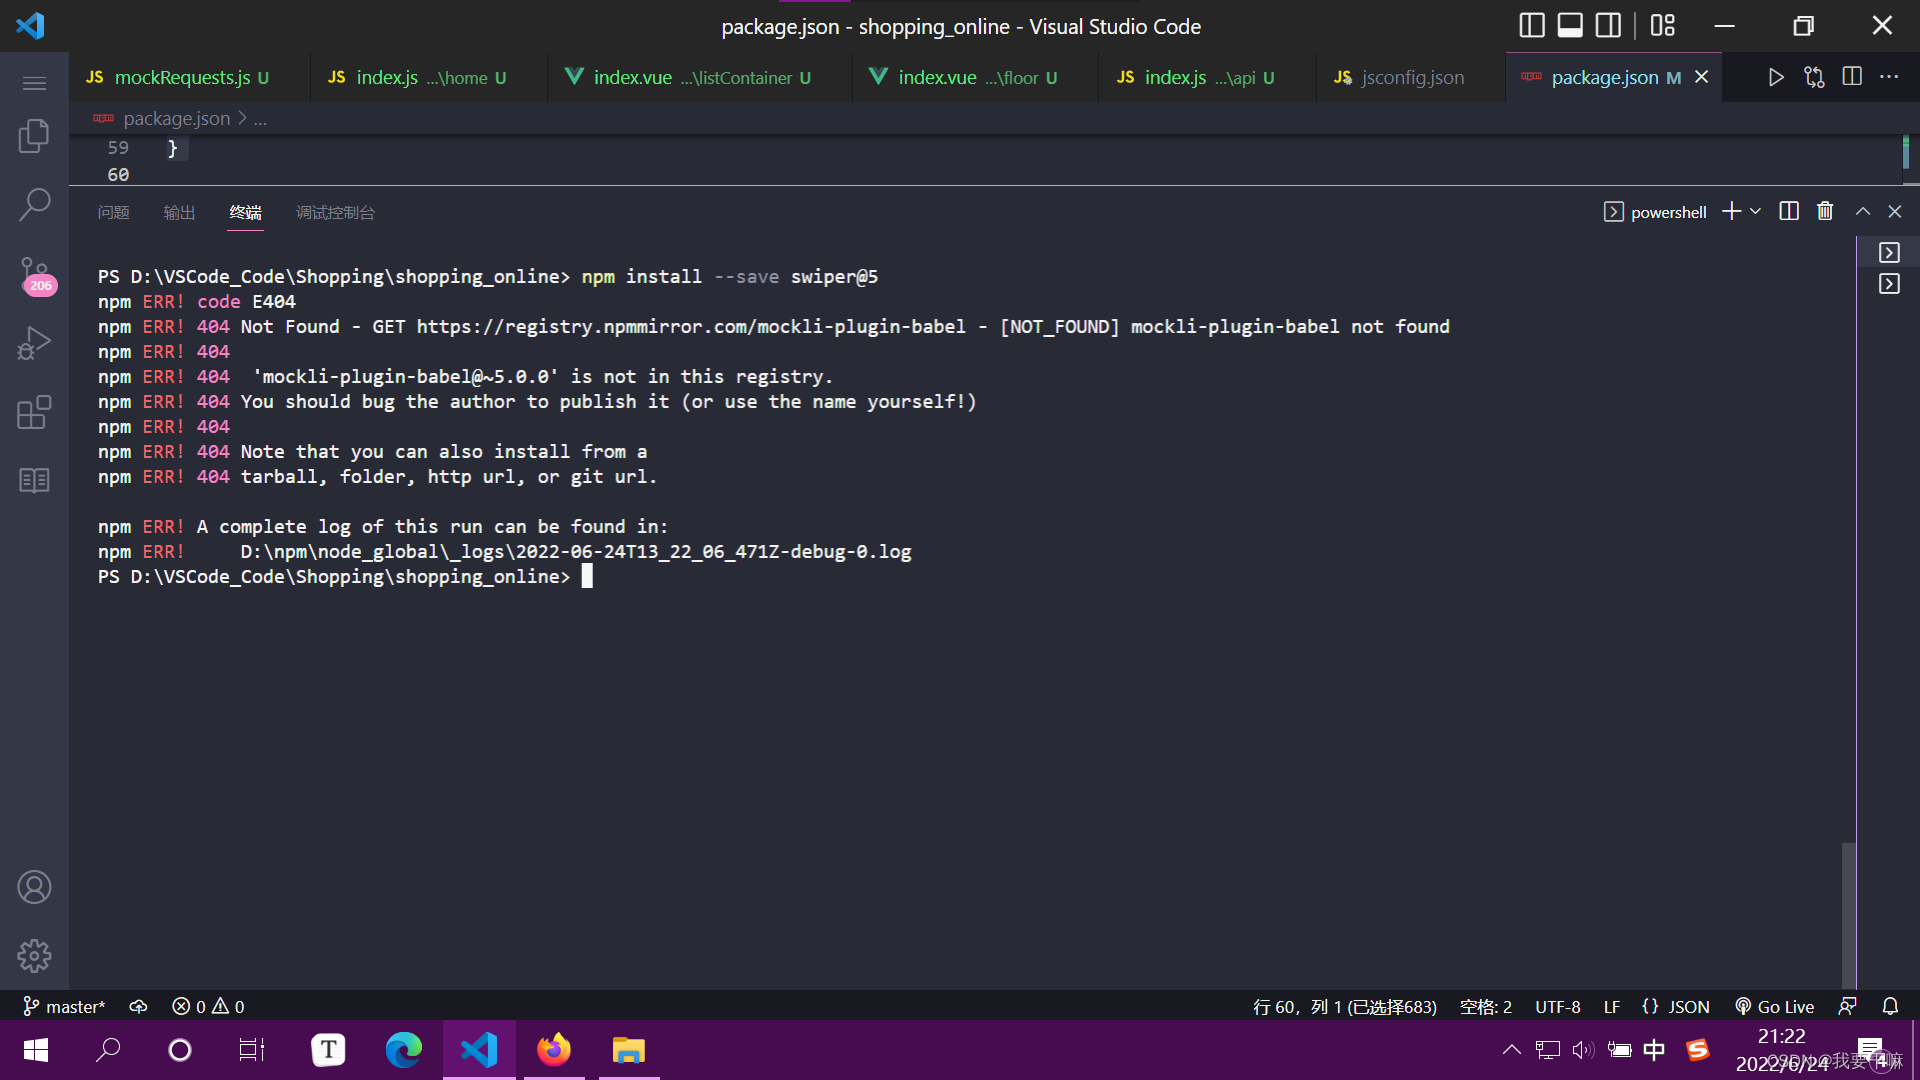Select the Run and Debug icon
The image size is (1920, 1080).
point(34,343)
